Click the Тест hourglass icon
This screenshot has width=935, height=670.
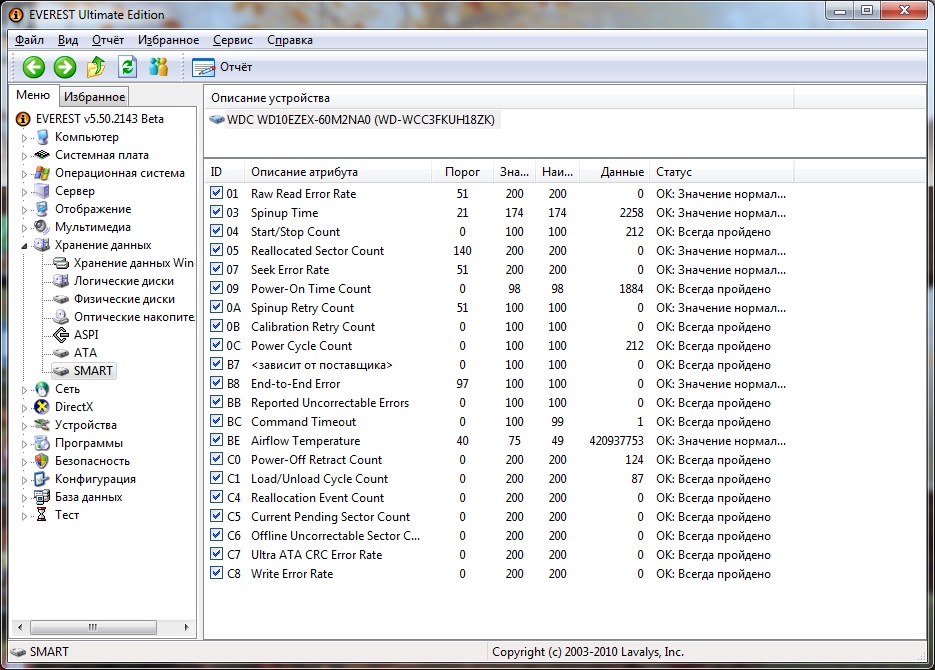[42, 514]
